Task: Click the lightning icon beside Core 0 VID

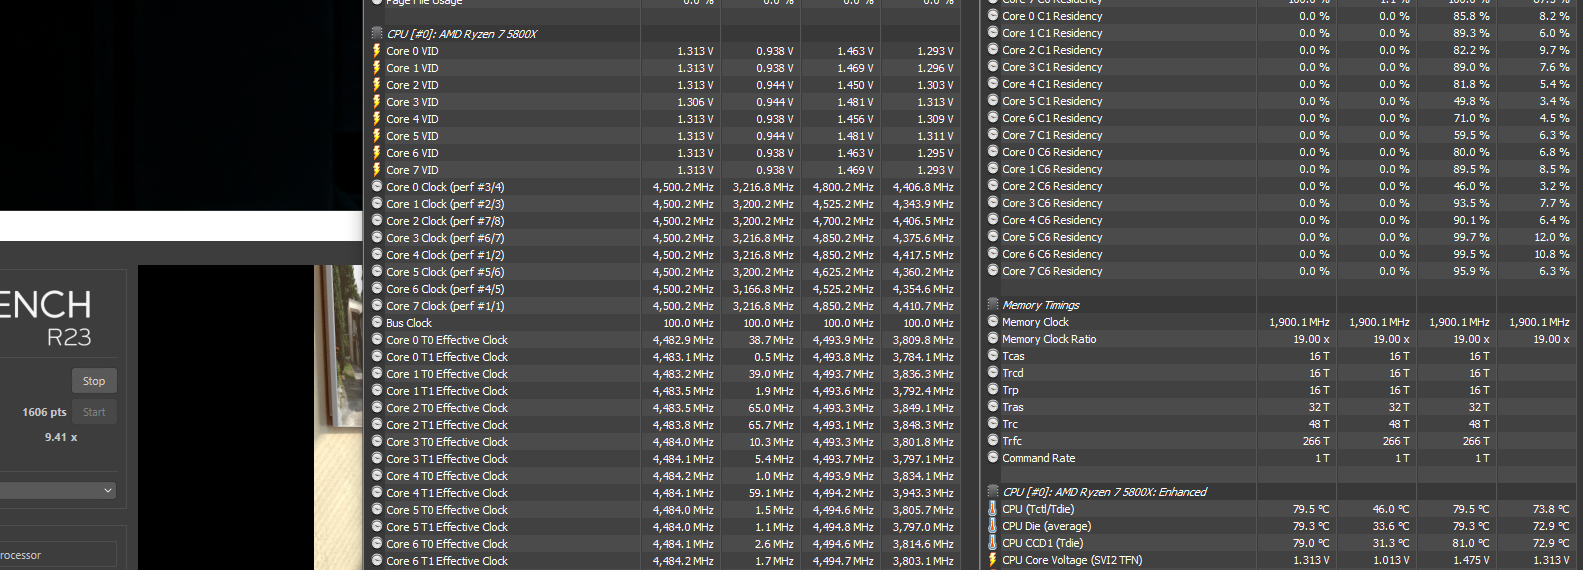Action: [377, 51]
